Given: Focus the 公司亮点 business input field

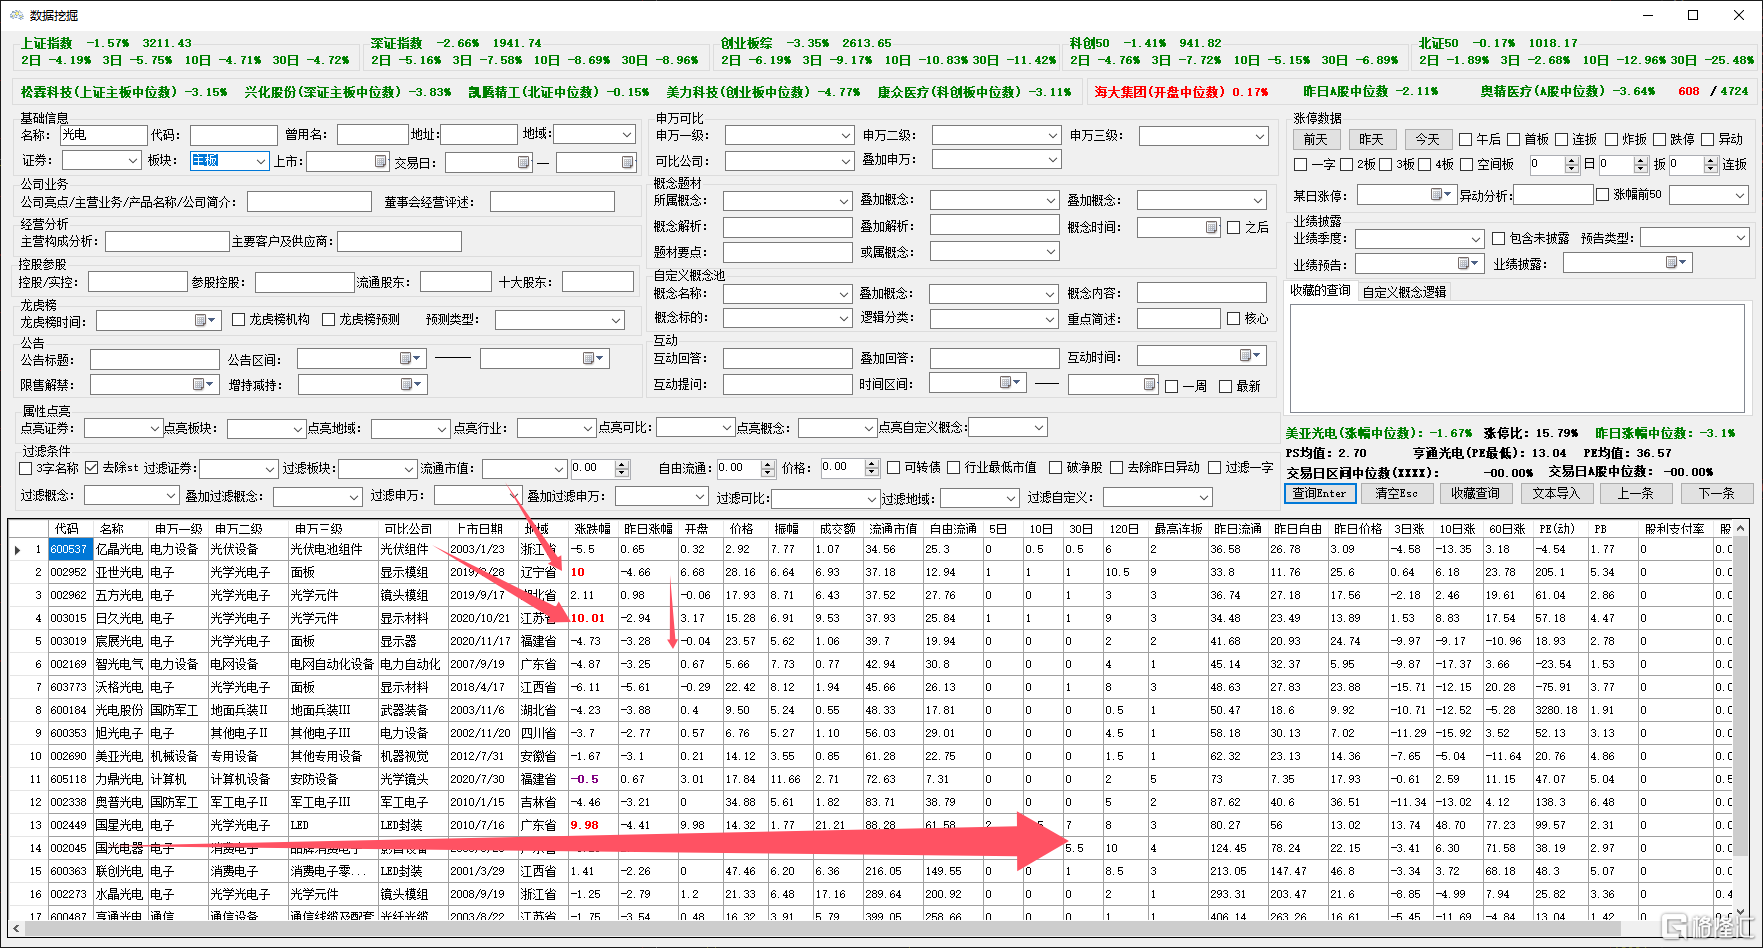Looking at the screenshot, I should click(309, 202).
